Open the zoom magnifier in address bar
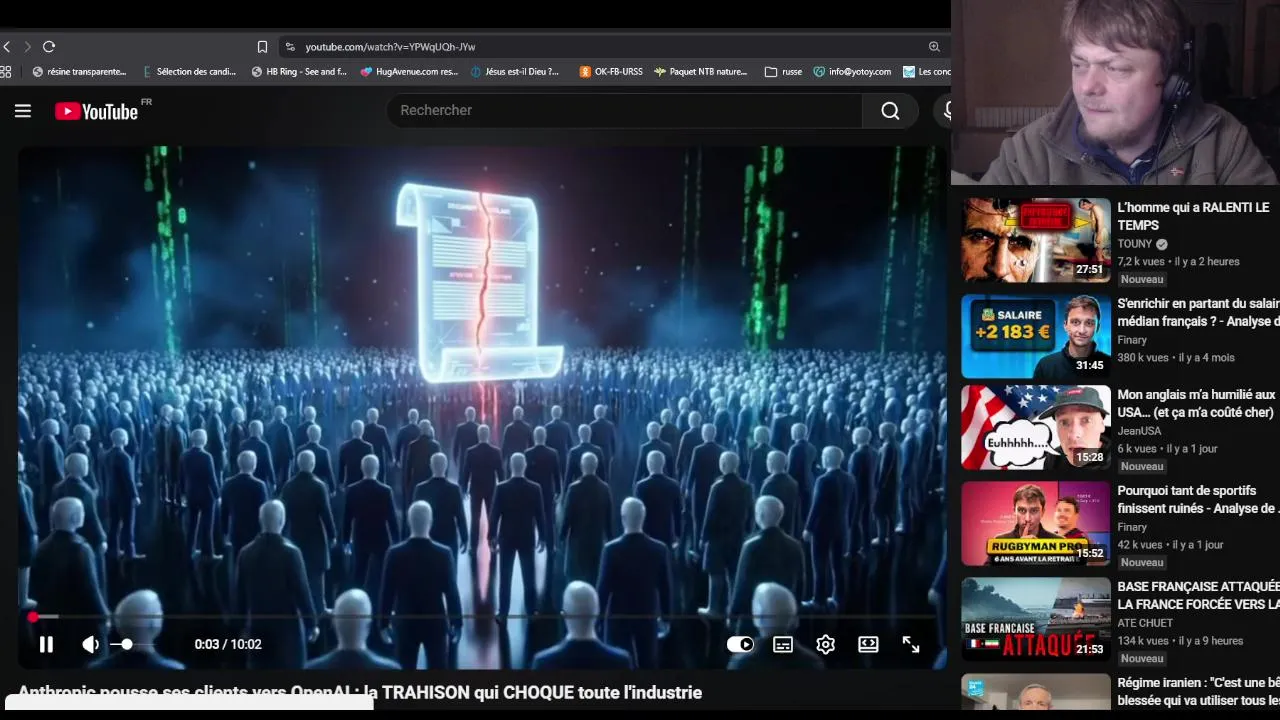The width and height of the screenshot is (1280, 720). (x=934, y=47)
